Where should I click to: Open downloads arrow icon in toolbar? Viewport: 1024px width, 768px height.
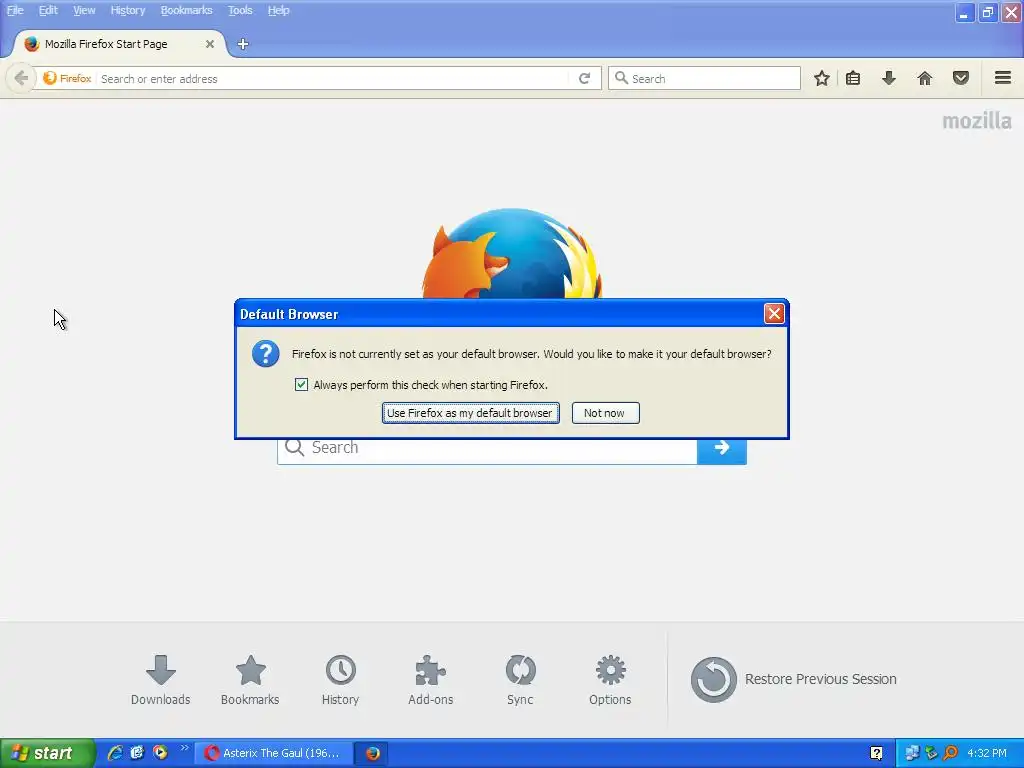(x=889, y=78)
